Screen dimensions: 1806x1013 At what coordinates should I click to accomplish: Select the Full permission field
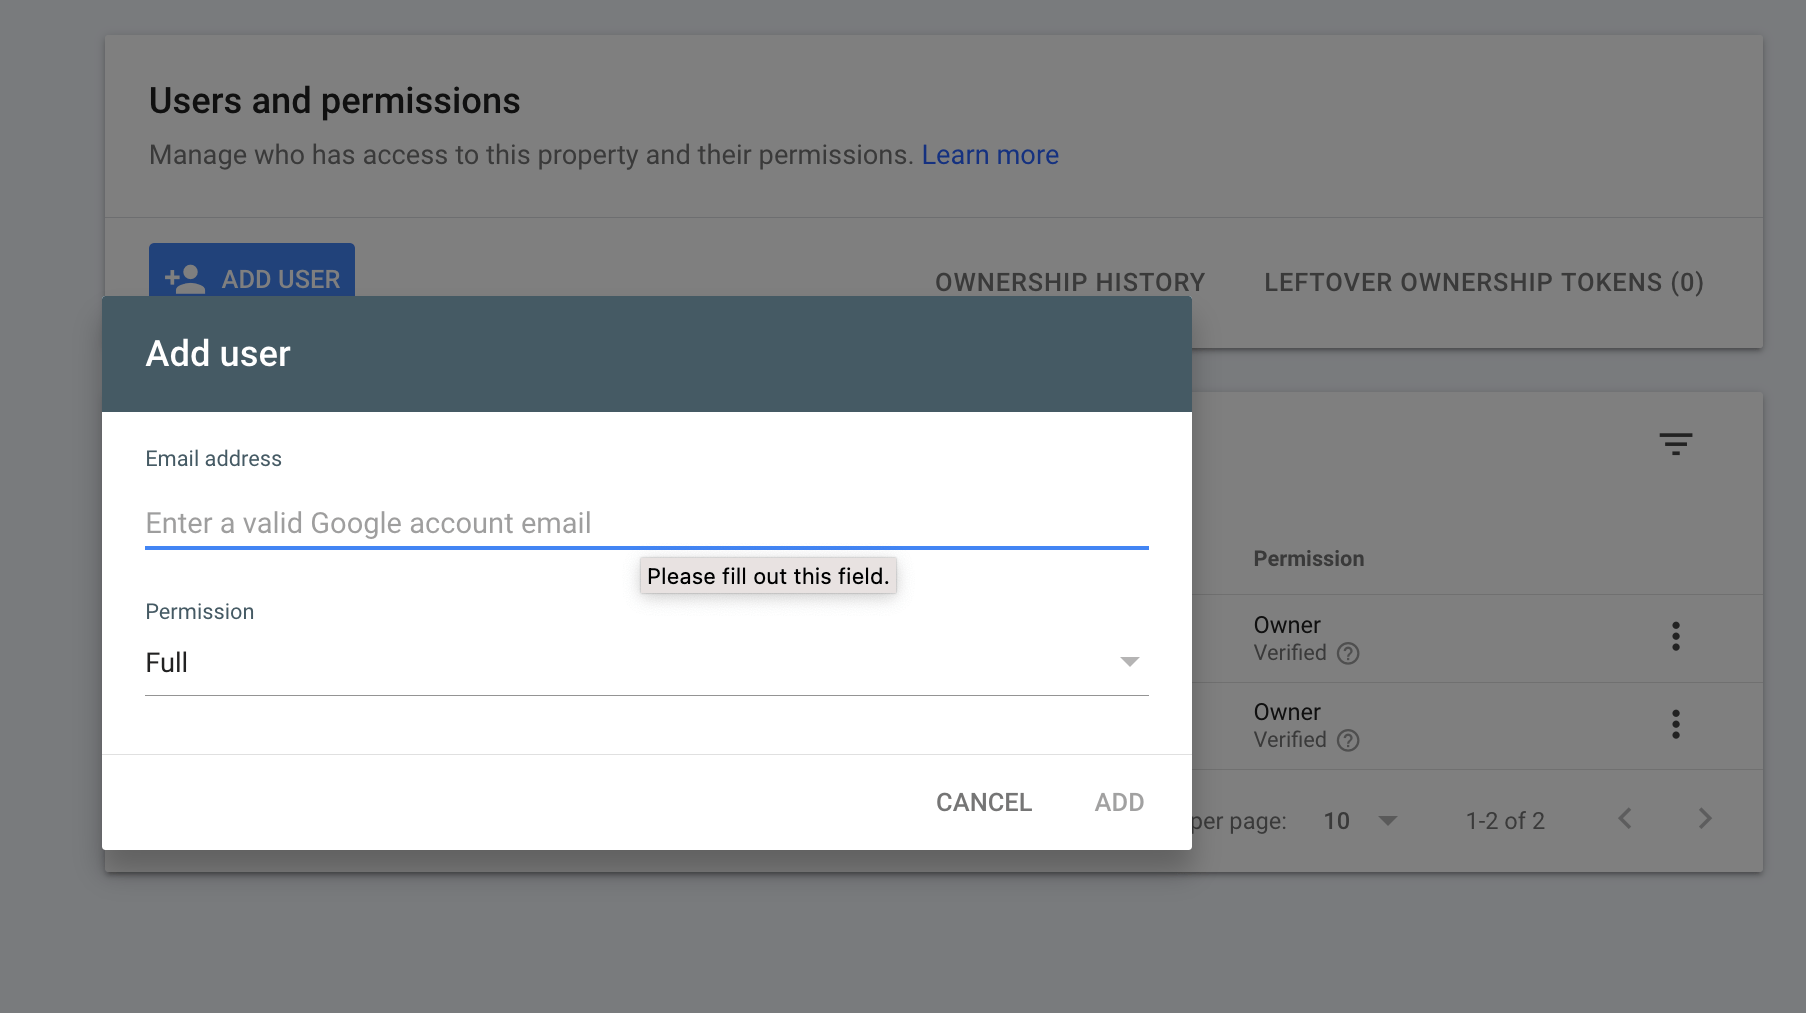(x=647, y=663)
